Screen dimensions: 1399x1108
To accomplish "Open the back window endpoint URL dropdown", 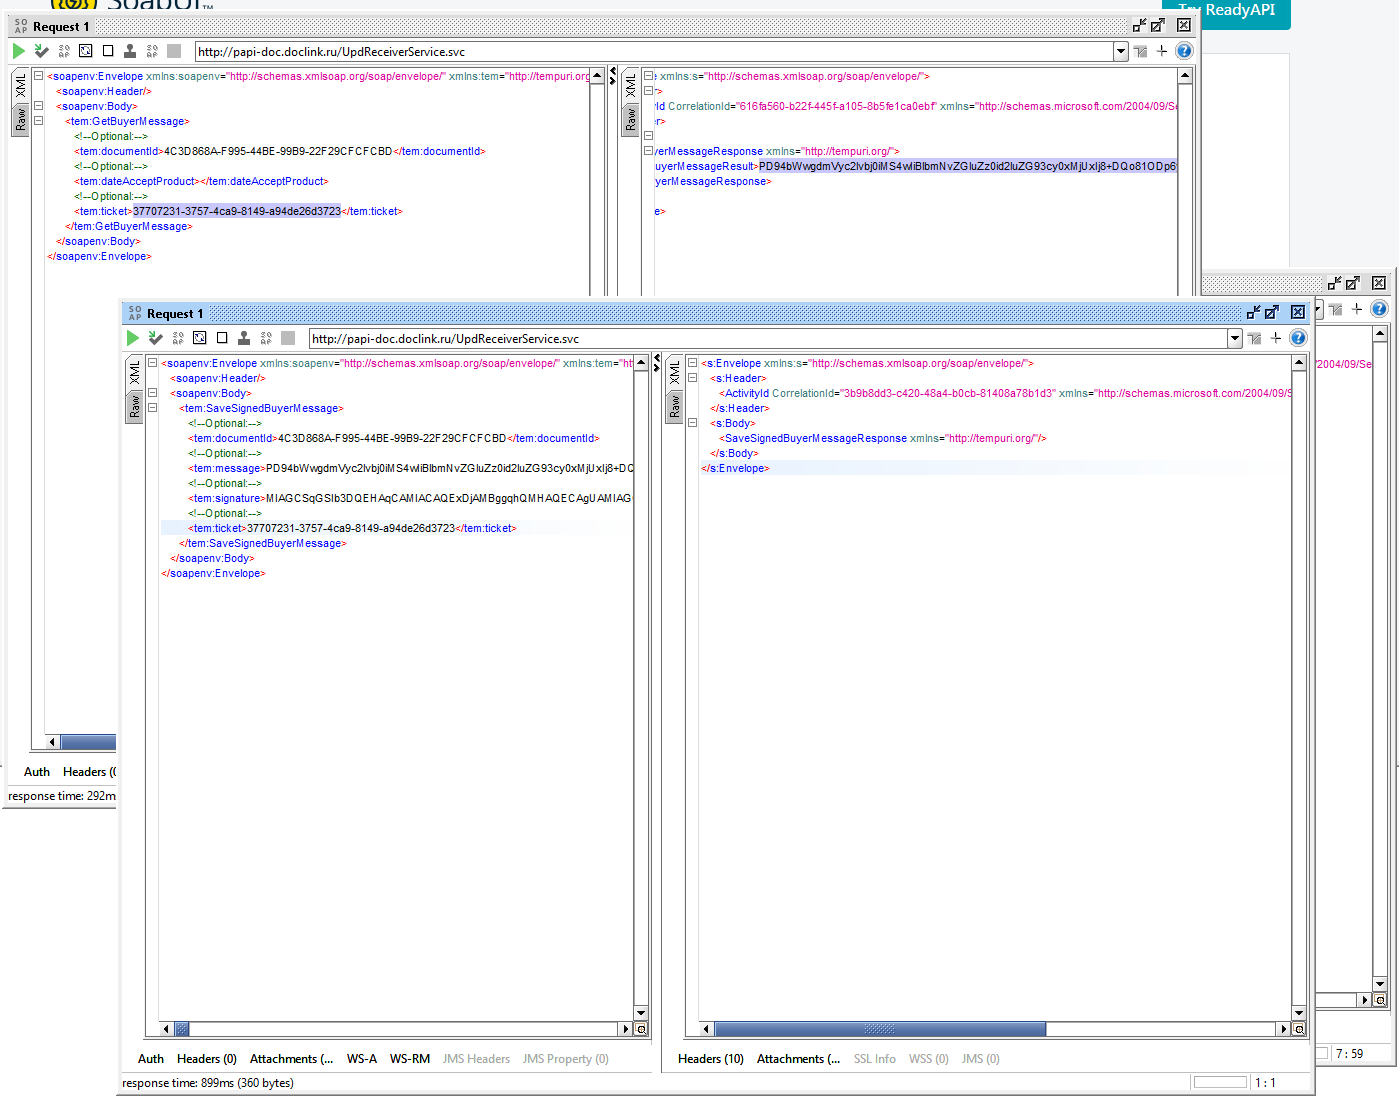I will (x=1121, y=51).
